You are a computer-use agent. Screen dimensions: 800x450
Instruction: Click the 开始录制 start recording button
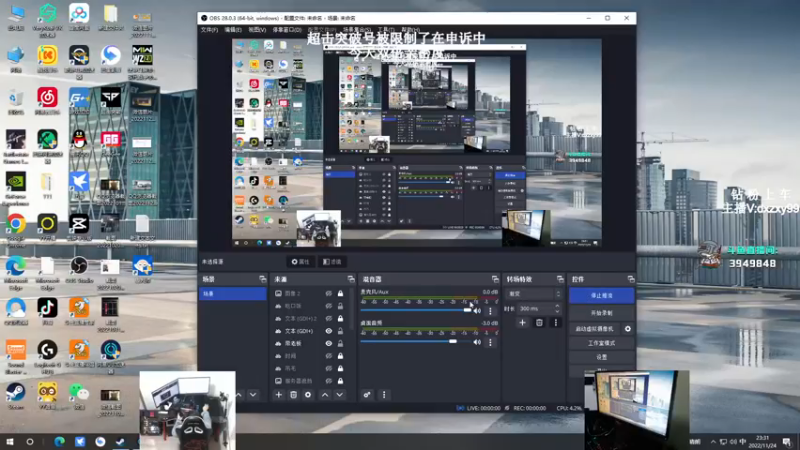(601, 312)
